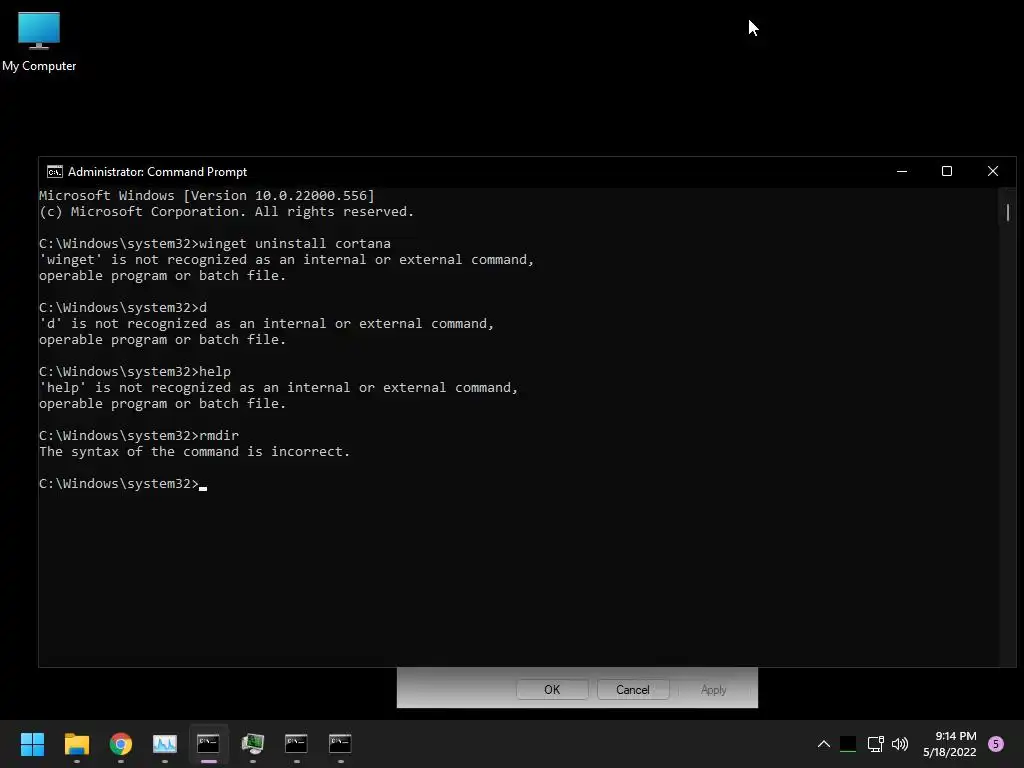Image resolution: width=1024 pixels, height=768 pixels.
Task: Open the performance monitor graph taskbar app
Action: [165, 744]
